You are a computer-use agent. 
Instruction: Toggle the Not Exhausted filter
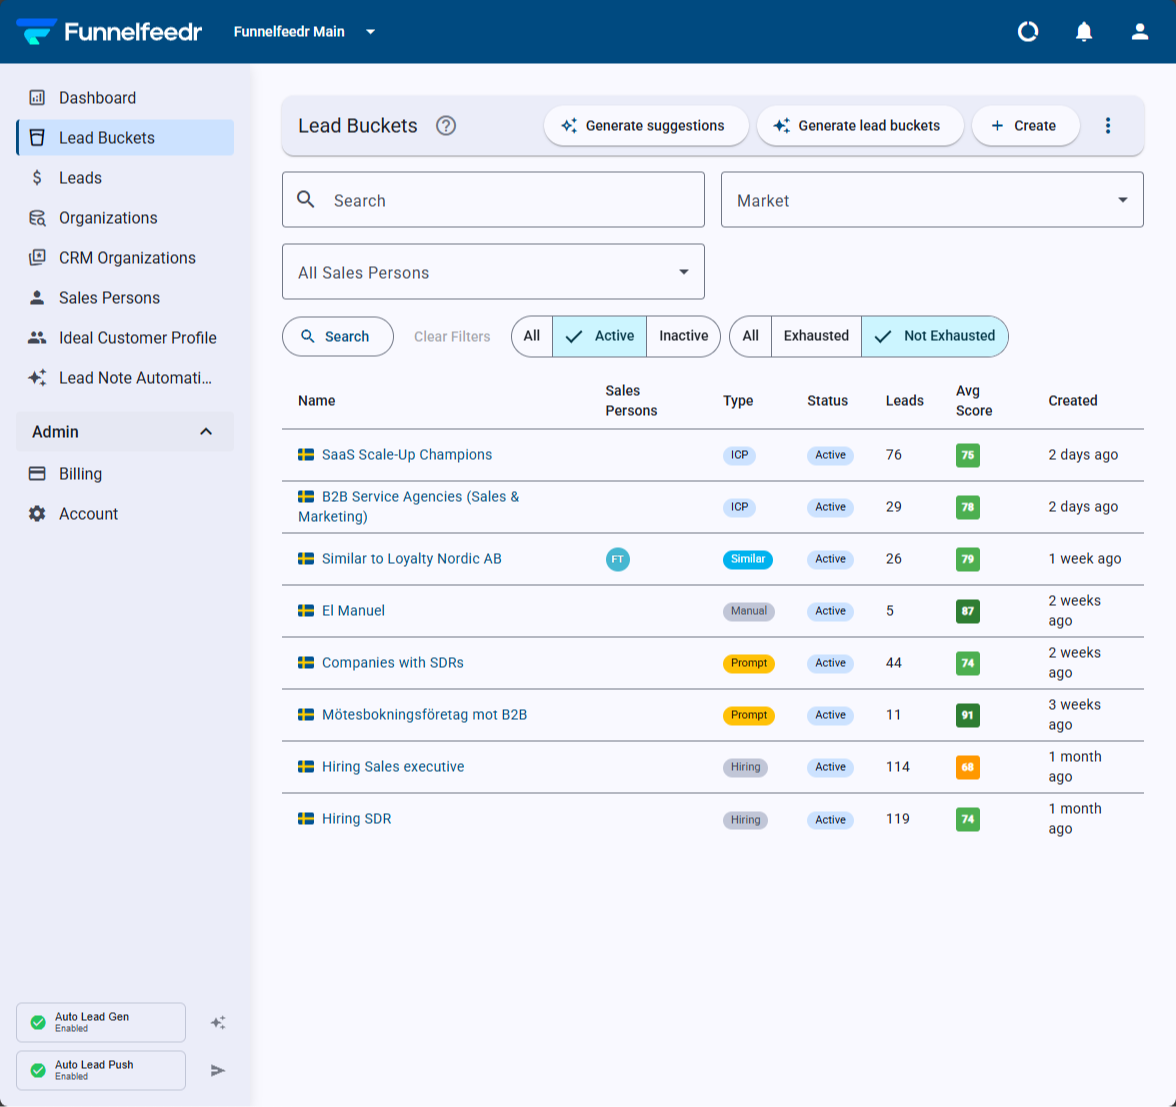click(x=934, y=336)
